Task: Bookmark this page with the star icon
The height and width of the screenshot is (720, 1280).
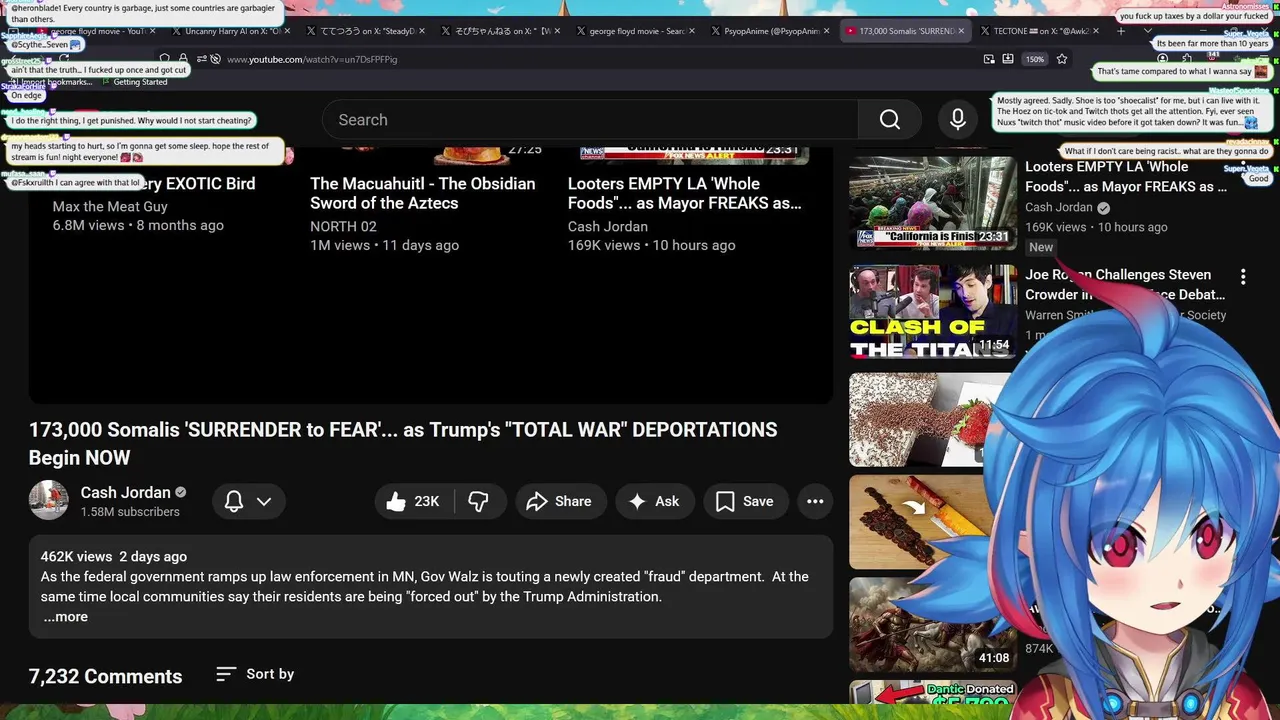Action: tap(1062, 59)
